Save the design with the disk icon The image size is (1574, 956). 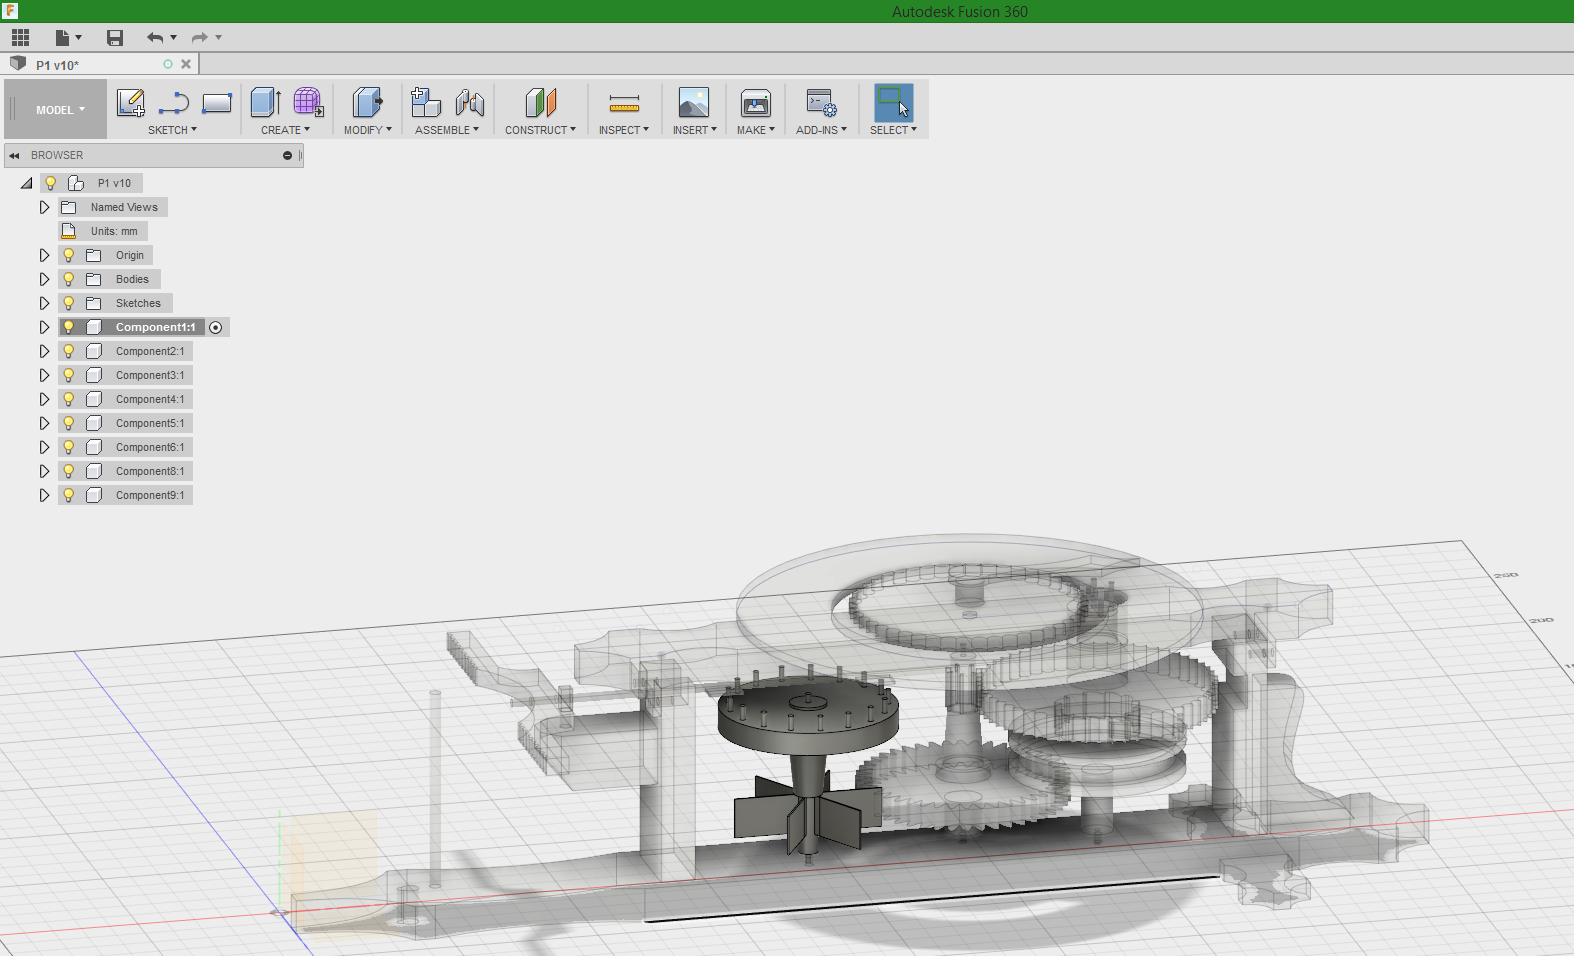pos(115,38)
